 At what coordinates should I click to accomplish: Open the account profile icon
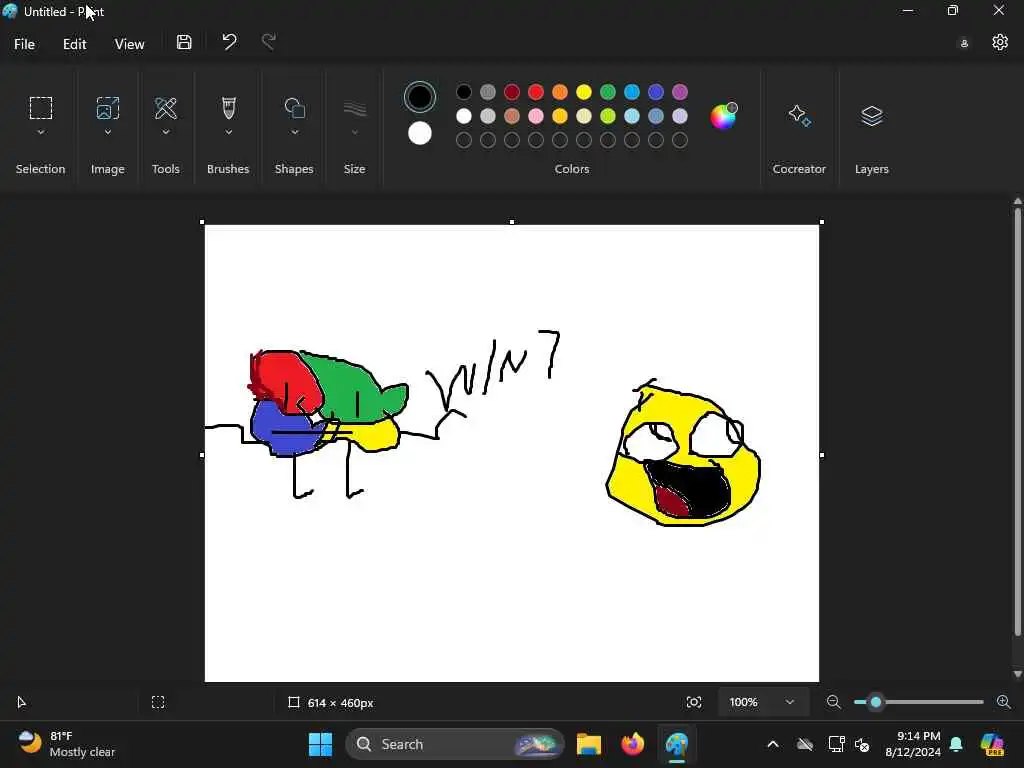pyautogui.click(x=964, y=44)
